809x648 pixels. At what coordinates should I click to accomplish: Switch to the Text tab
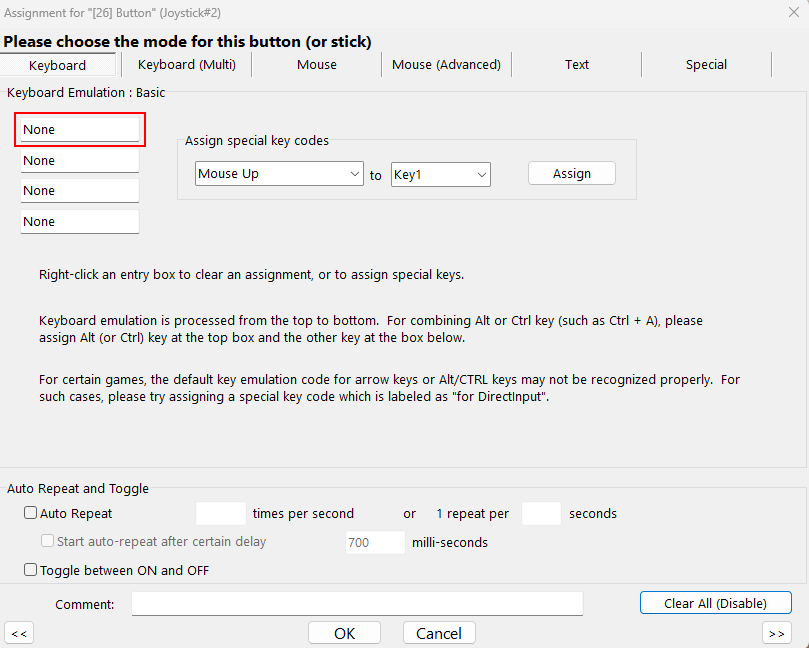point(576,64)
